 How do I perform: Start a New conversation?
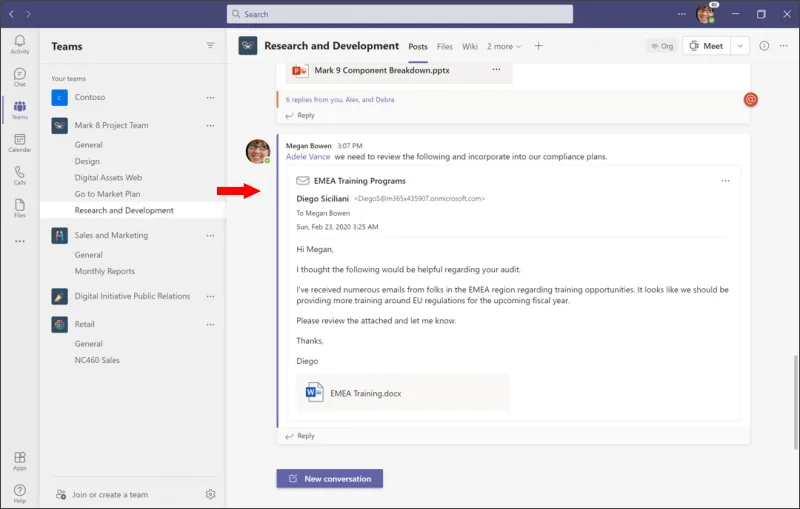[330, 478]
